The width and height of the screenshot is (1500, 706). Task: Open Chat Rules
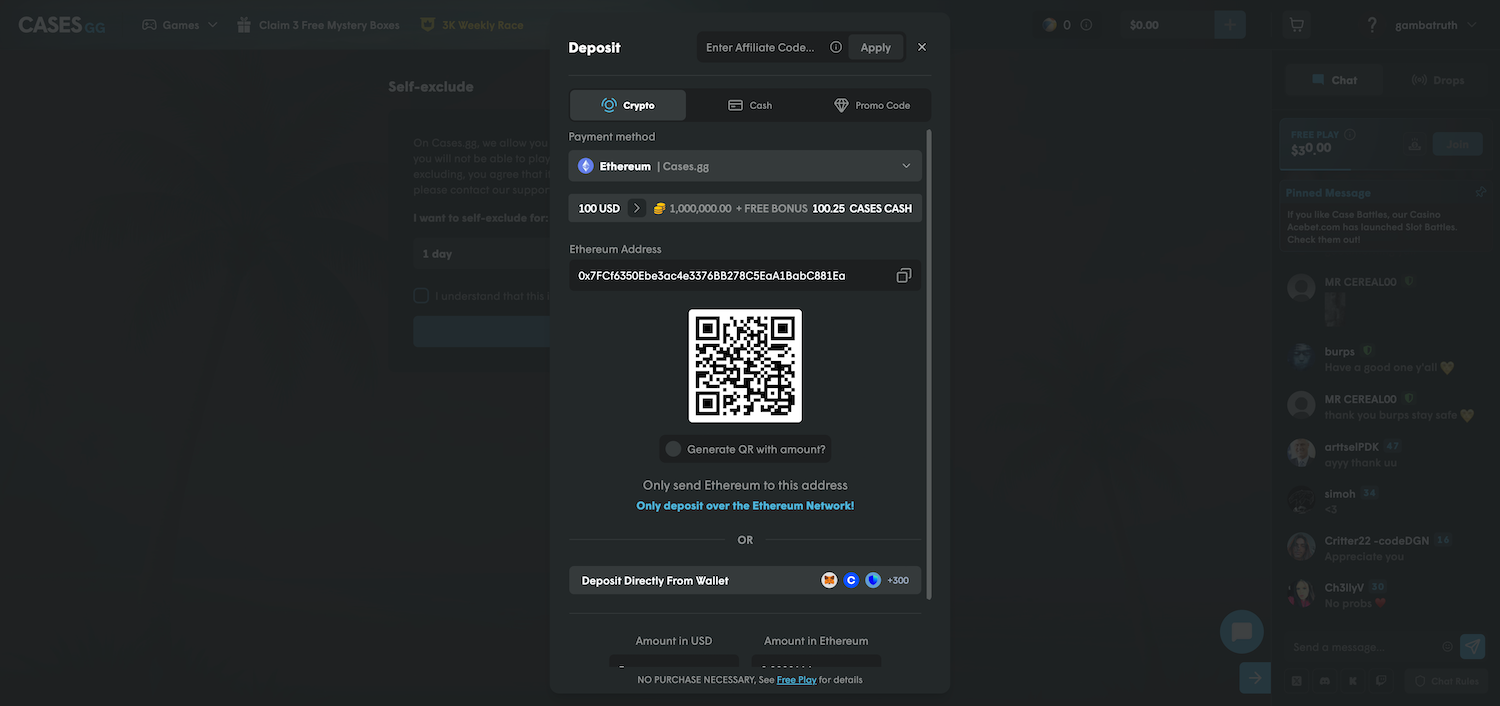[1446, 681]
